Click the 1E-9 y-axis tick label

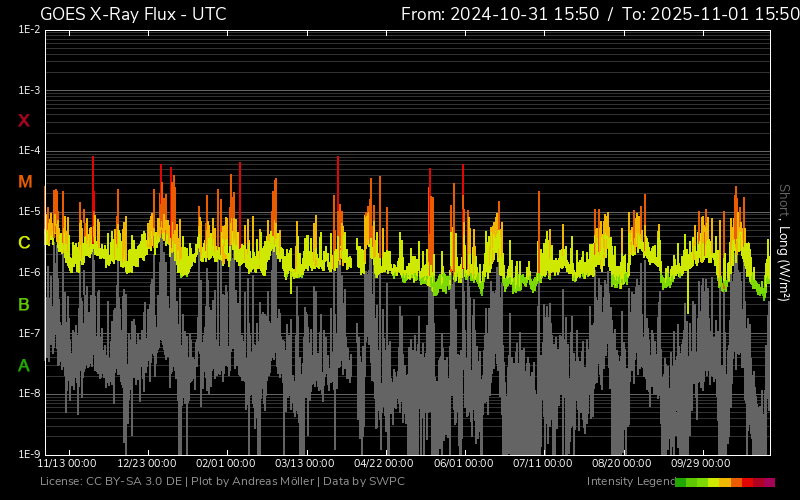click(x=29, y=454)
